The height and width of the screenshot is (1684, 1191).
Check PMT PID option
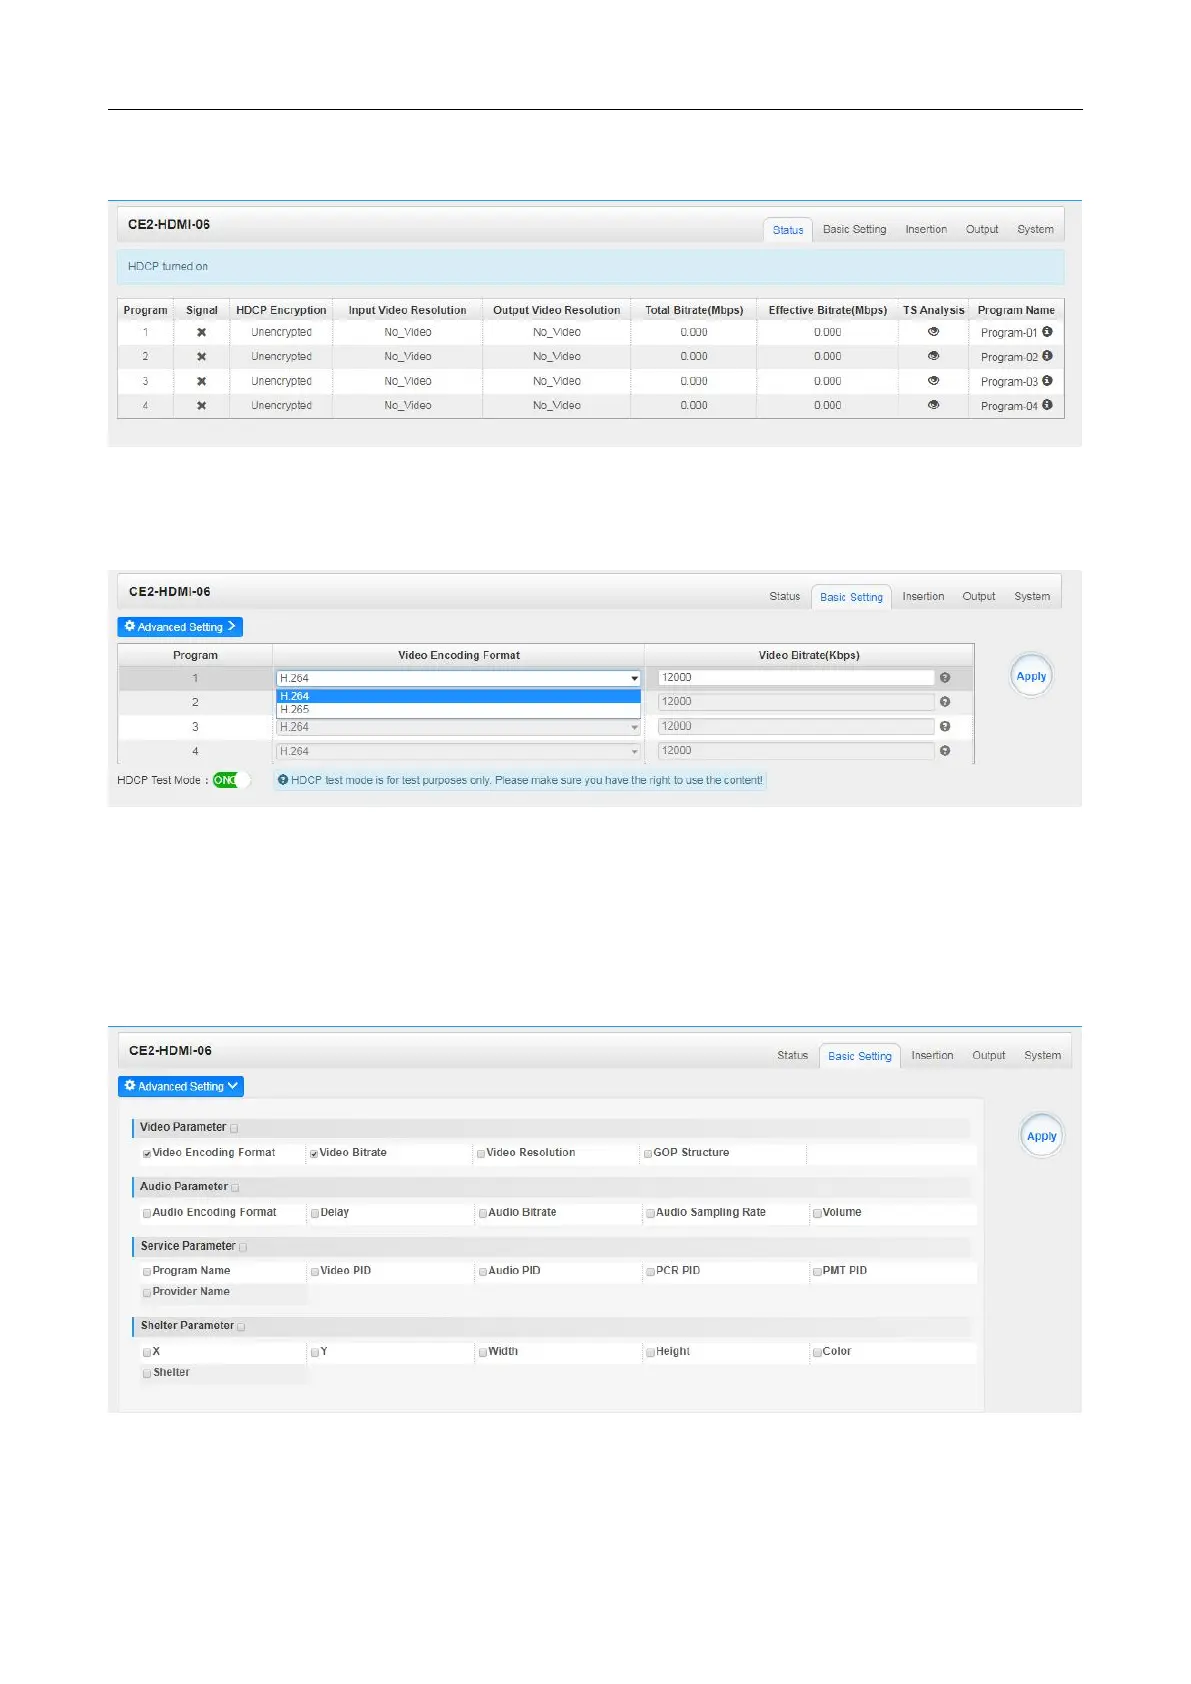(x=817, y=1272)
